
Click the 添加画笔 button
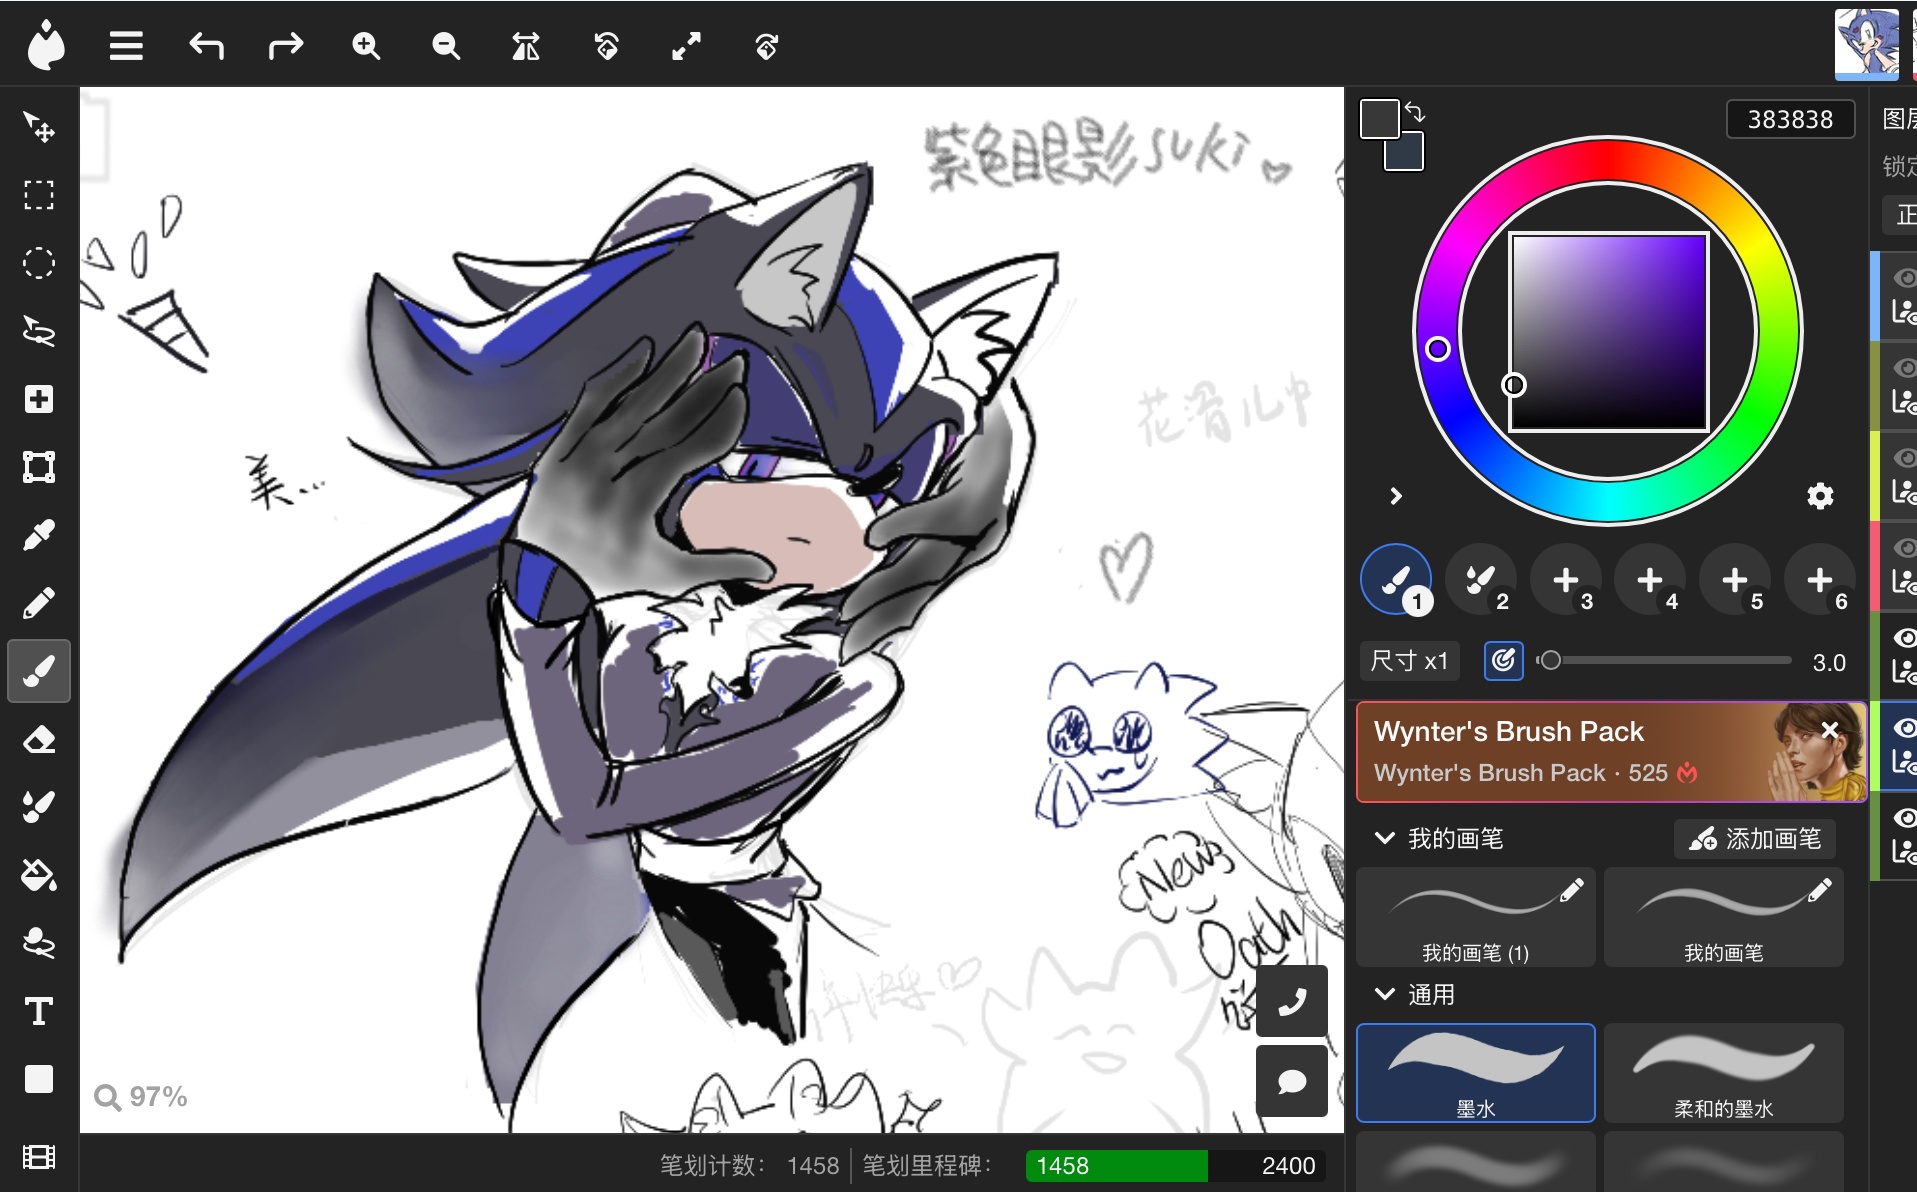[1755, 838]
